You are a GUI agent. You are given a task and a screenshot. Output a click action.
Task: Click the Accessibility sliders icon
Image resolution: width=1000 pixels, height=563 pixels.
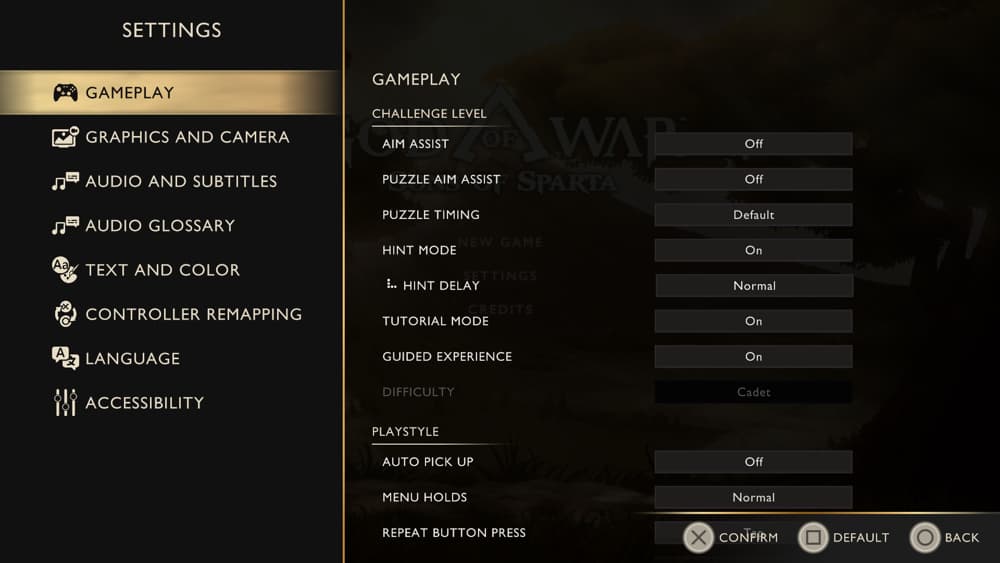[x=65, y=403]
